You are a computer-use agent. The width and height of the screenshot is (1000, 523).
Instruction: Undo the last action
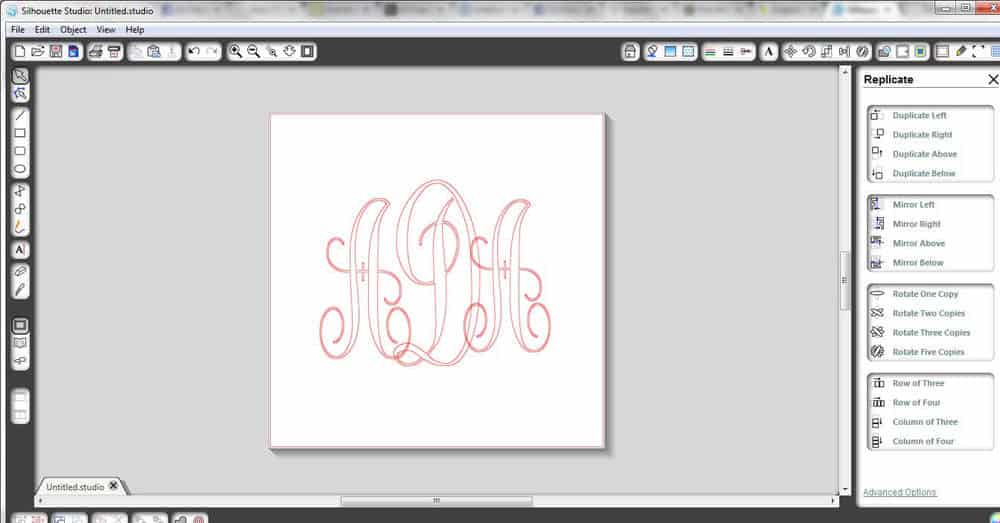pyautogui.click(x=194, y=51)
